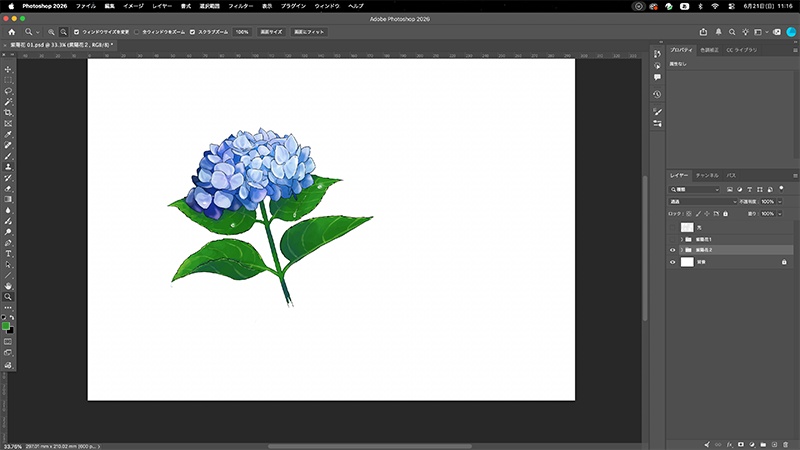The width and height of the screenshot is (800, 450).
Task: Hide the 紫陽花2 group visibility eye
Action: pyautogui.click(x=672, y=250)
